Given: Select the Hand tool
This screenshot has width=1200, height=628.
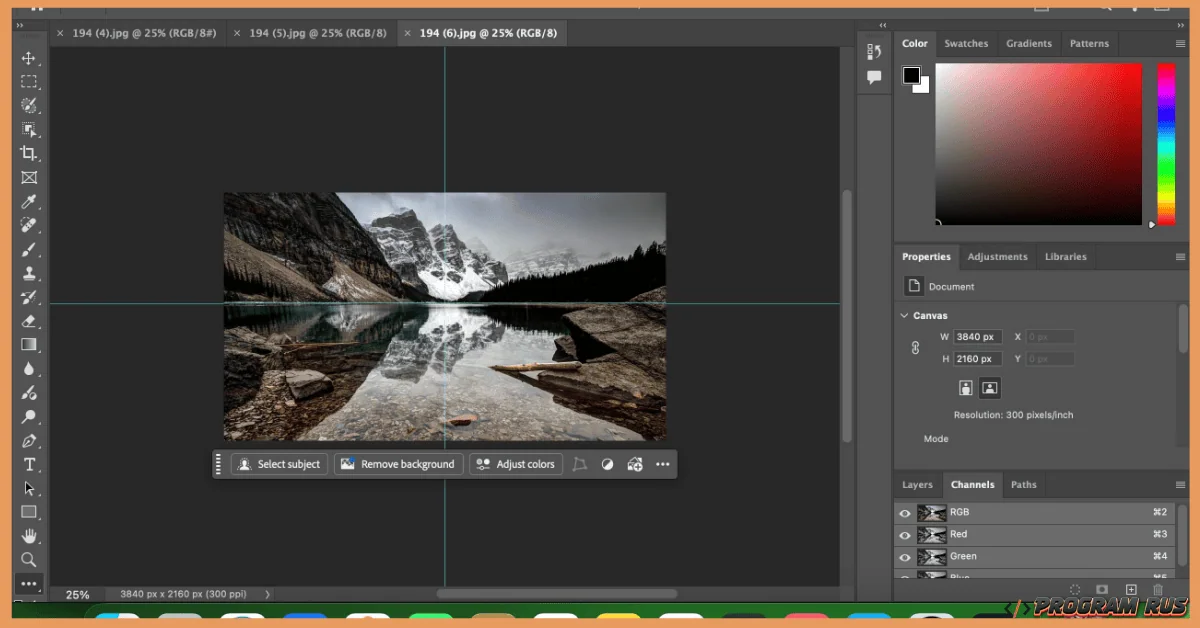Looking at the screenshot, I should pyautogui.click(x=29, y=536).
